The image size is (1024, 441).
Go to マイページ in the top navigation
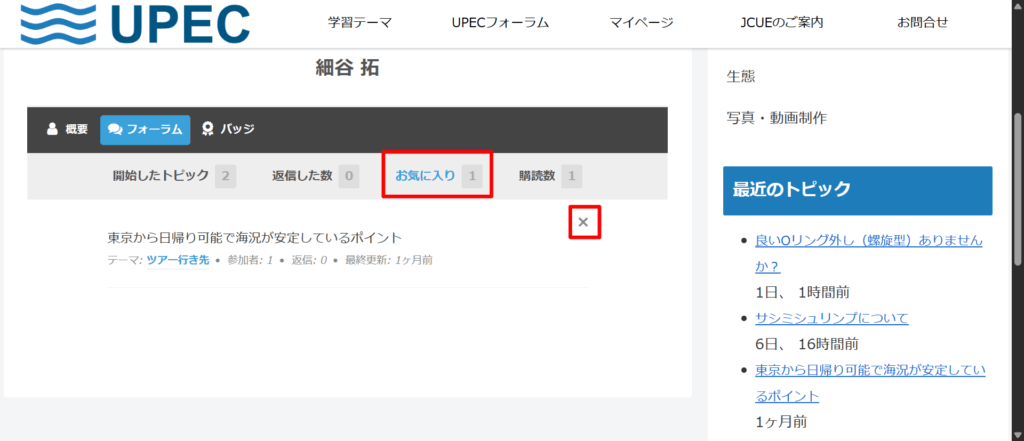[641, 23]
